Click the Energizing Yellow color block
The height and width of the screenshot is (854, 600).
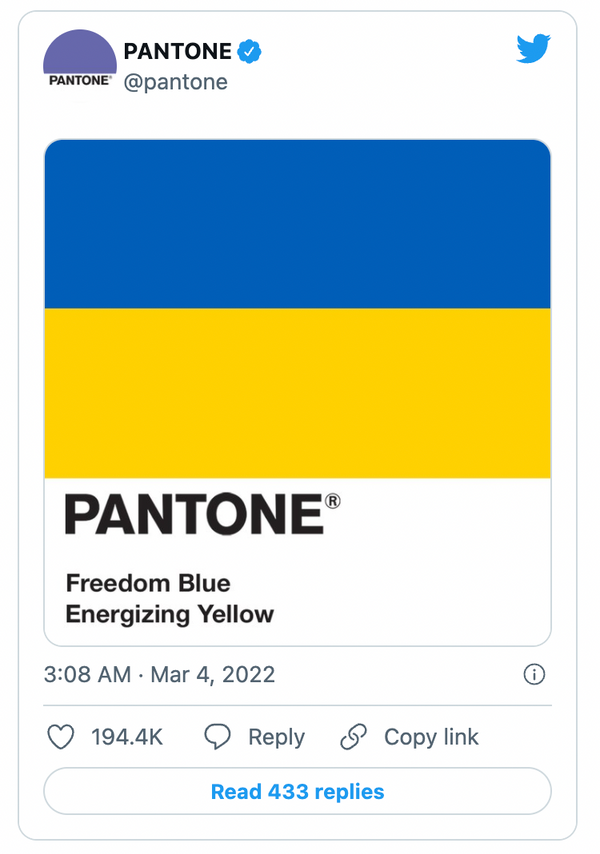(297, 393)
